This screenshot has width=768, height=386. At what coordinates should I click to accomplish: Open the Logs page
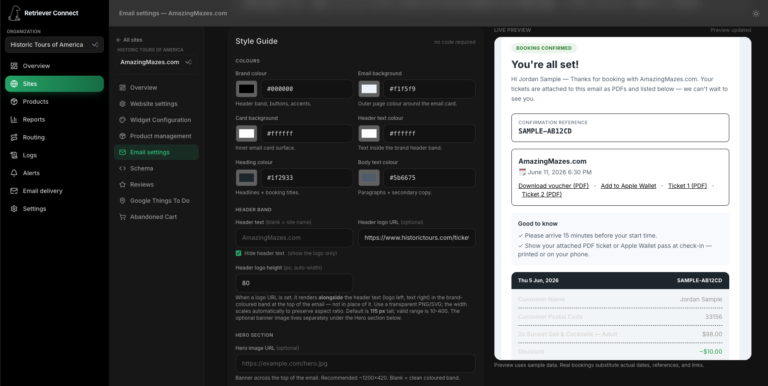point(54,155)
